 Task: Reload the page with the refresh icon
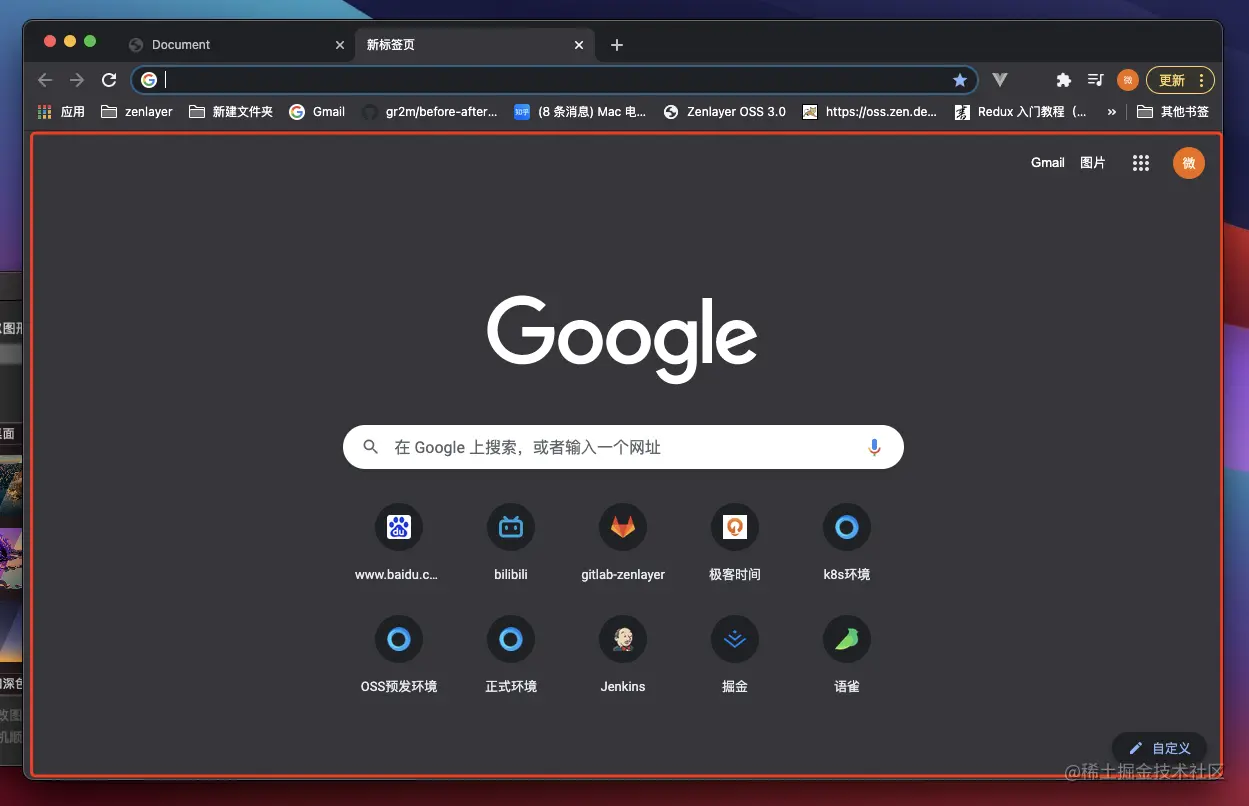(110, 80)
